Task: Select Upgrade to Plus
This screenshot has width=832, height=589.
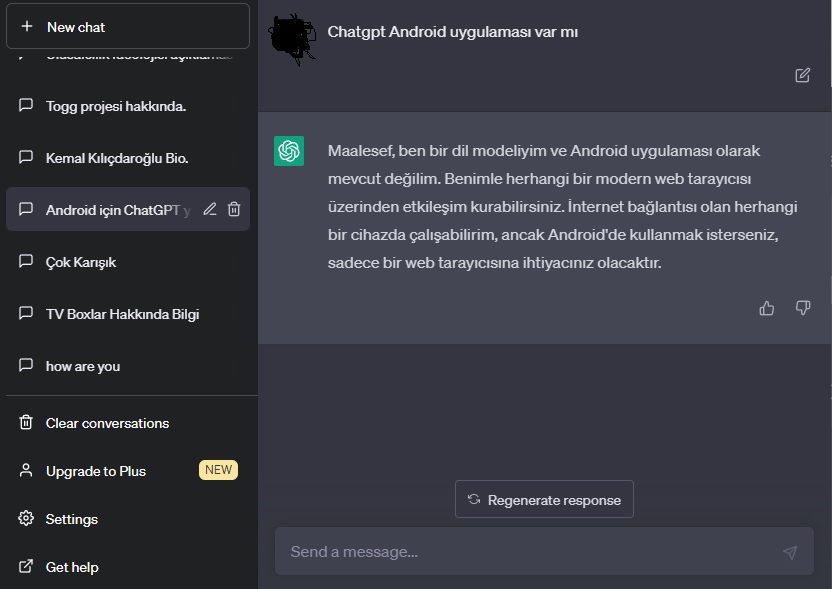Action: pos(128,471)
